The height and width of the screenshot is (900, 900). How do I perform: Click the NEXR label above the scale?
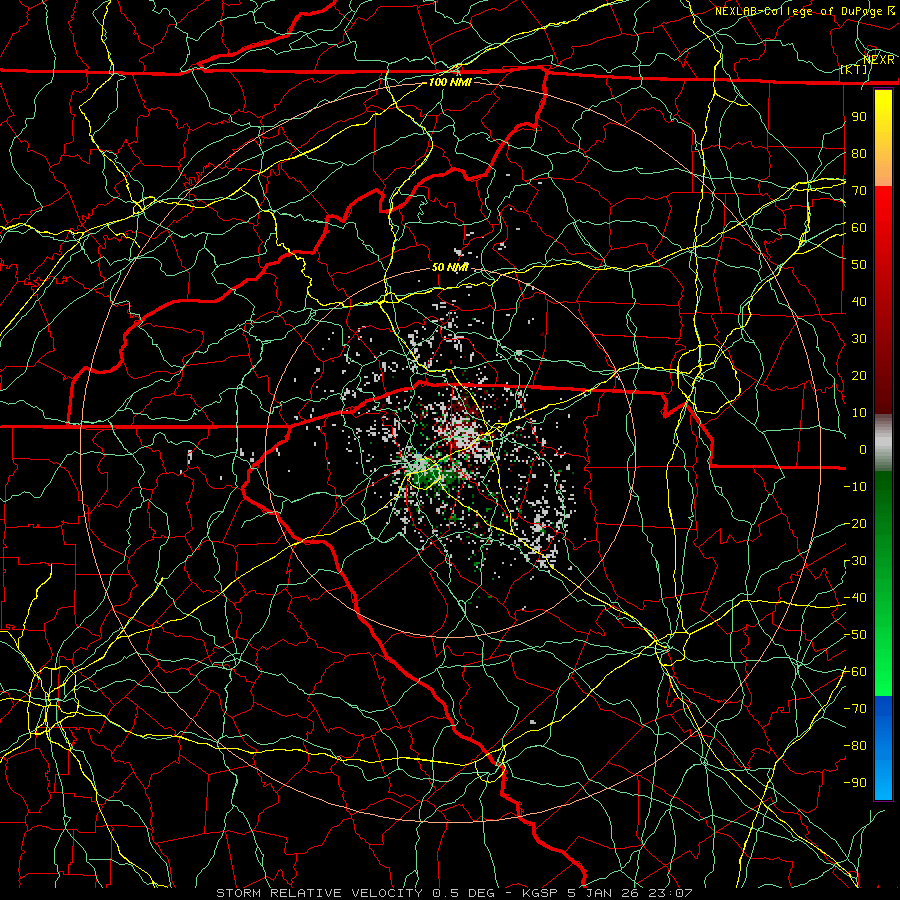coord(878,60)
